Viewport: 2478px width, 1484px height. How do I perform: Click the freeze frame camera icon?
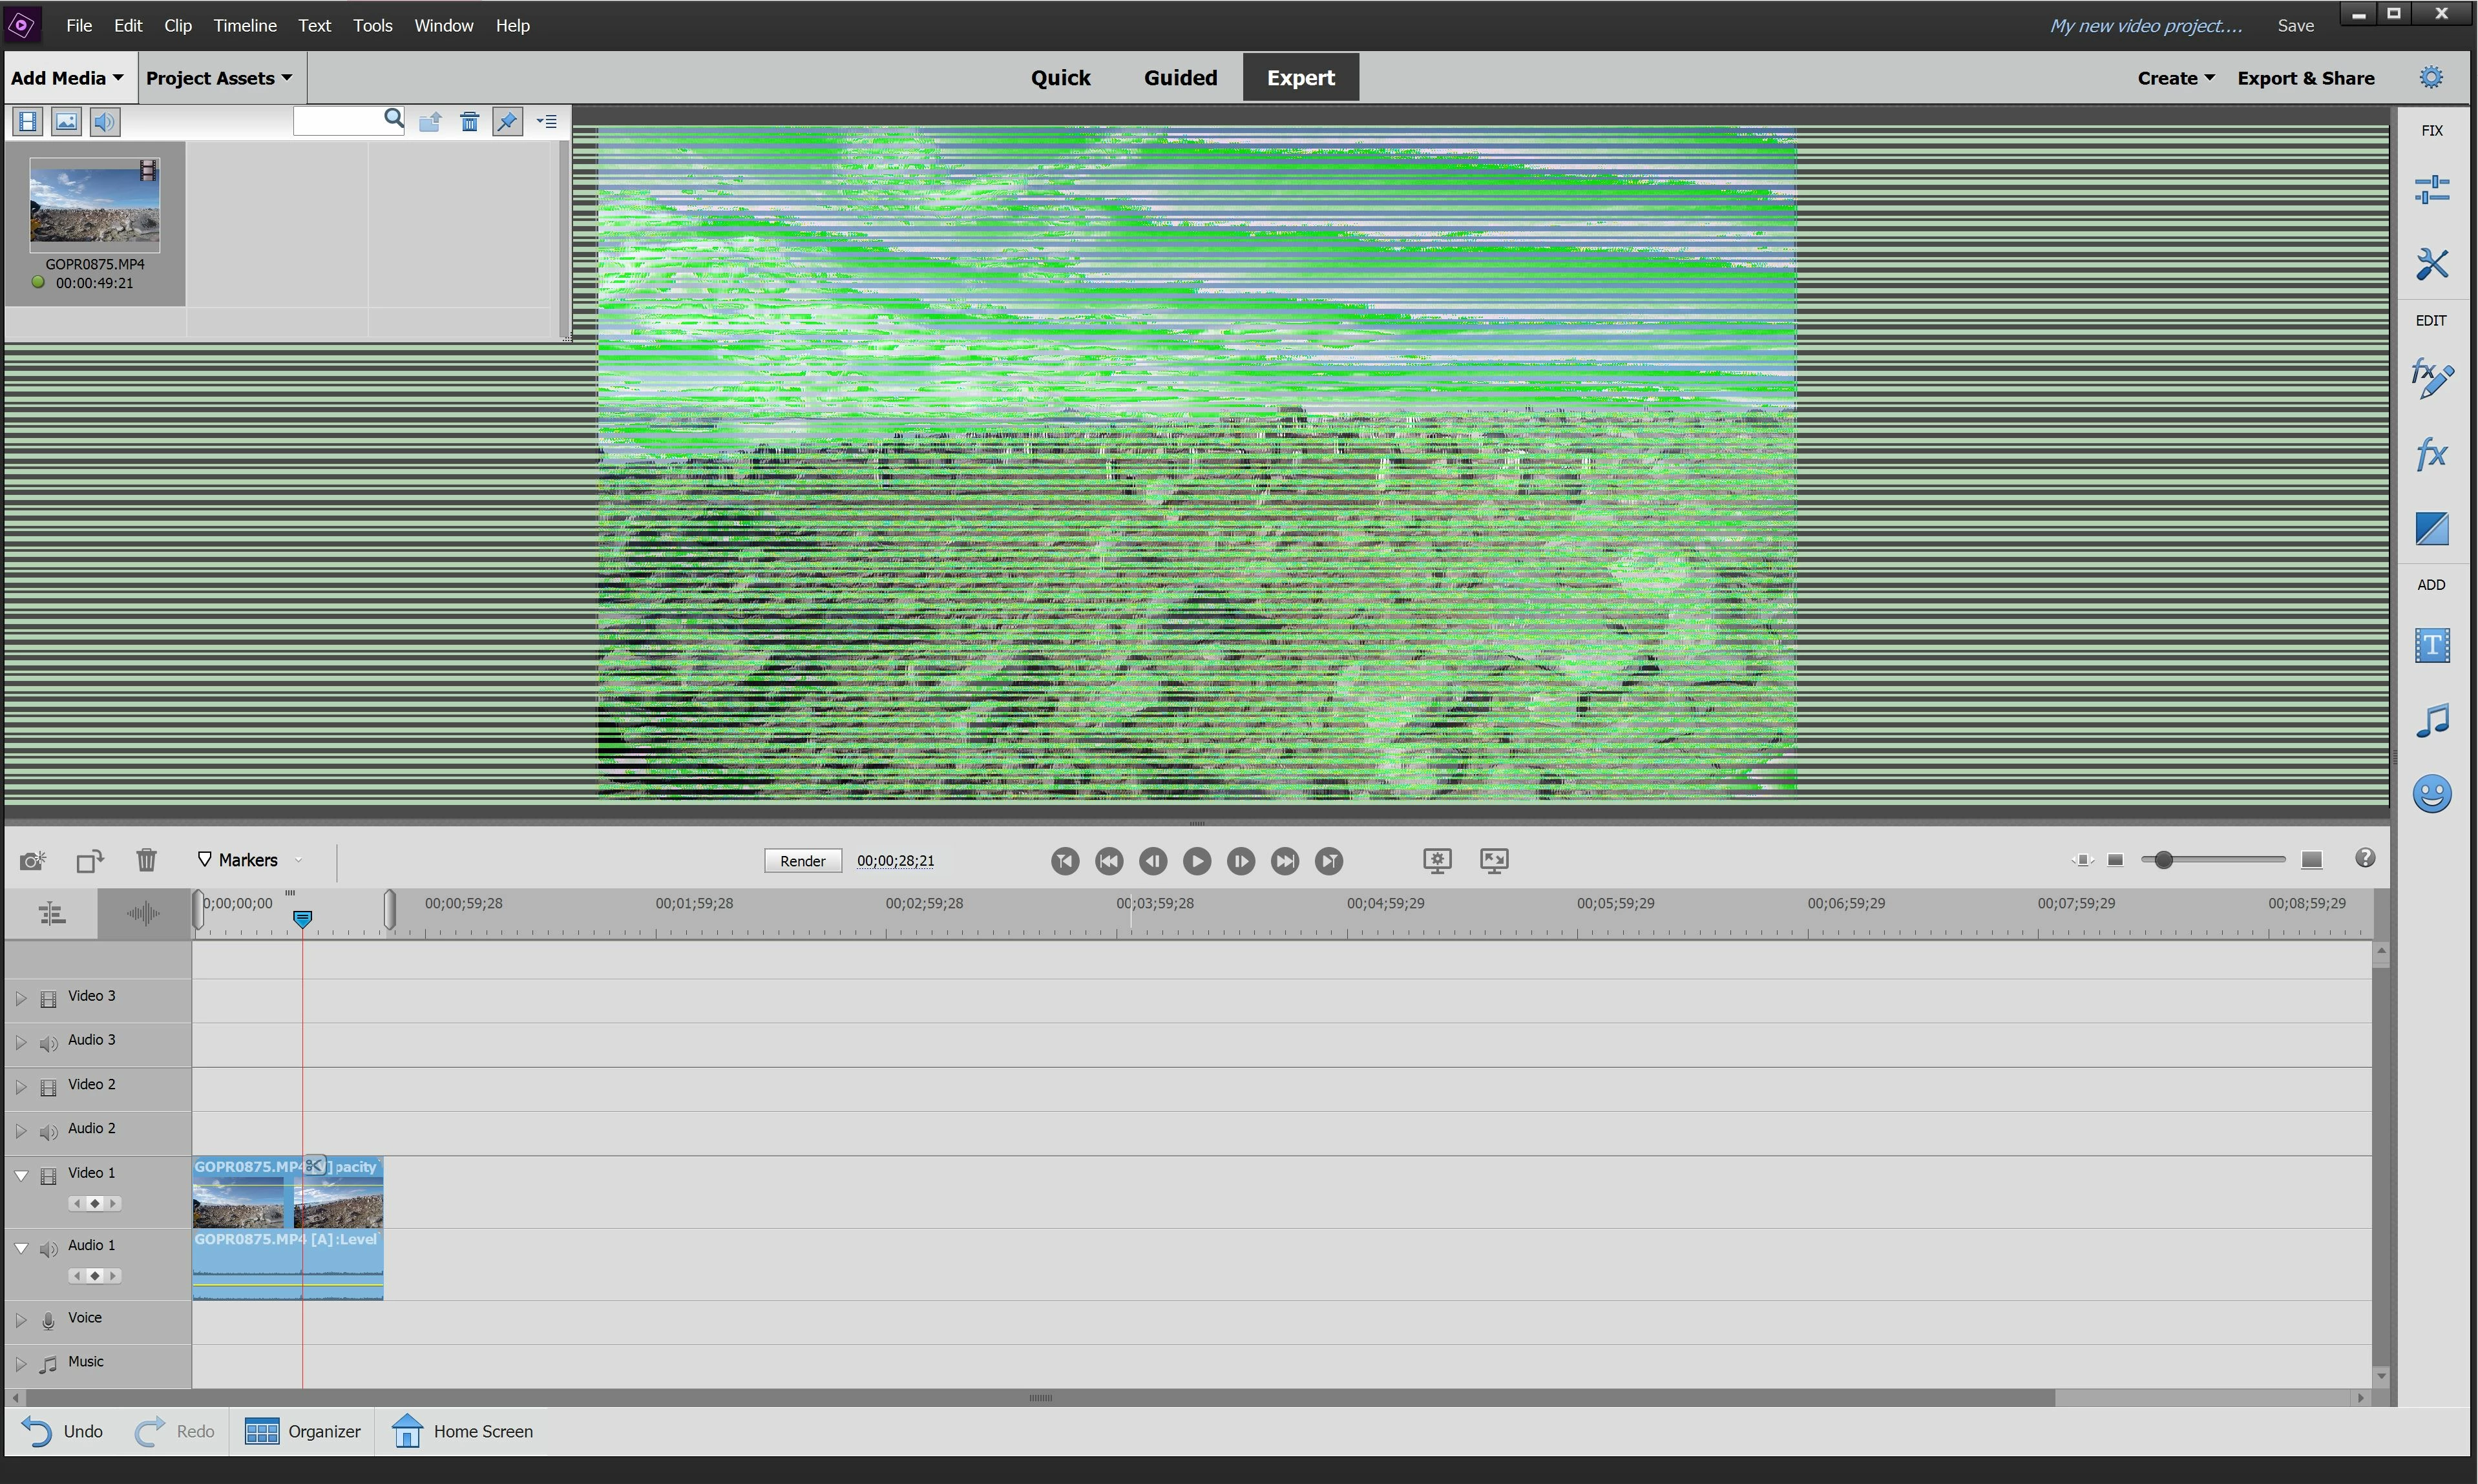pos(32,861)
